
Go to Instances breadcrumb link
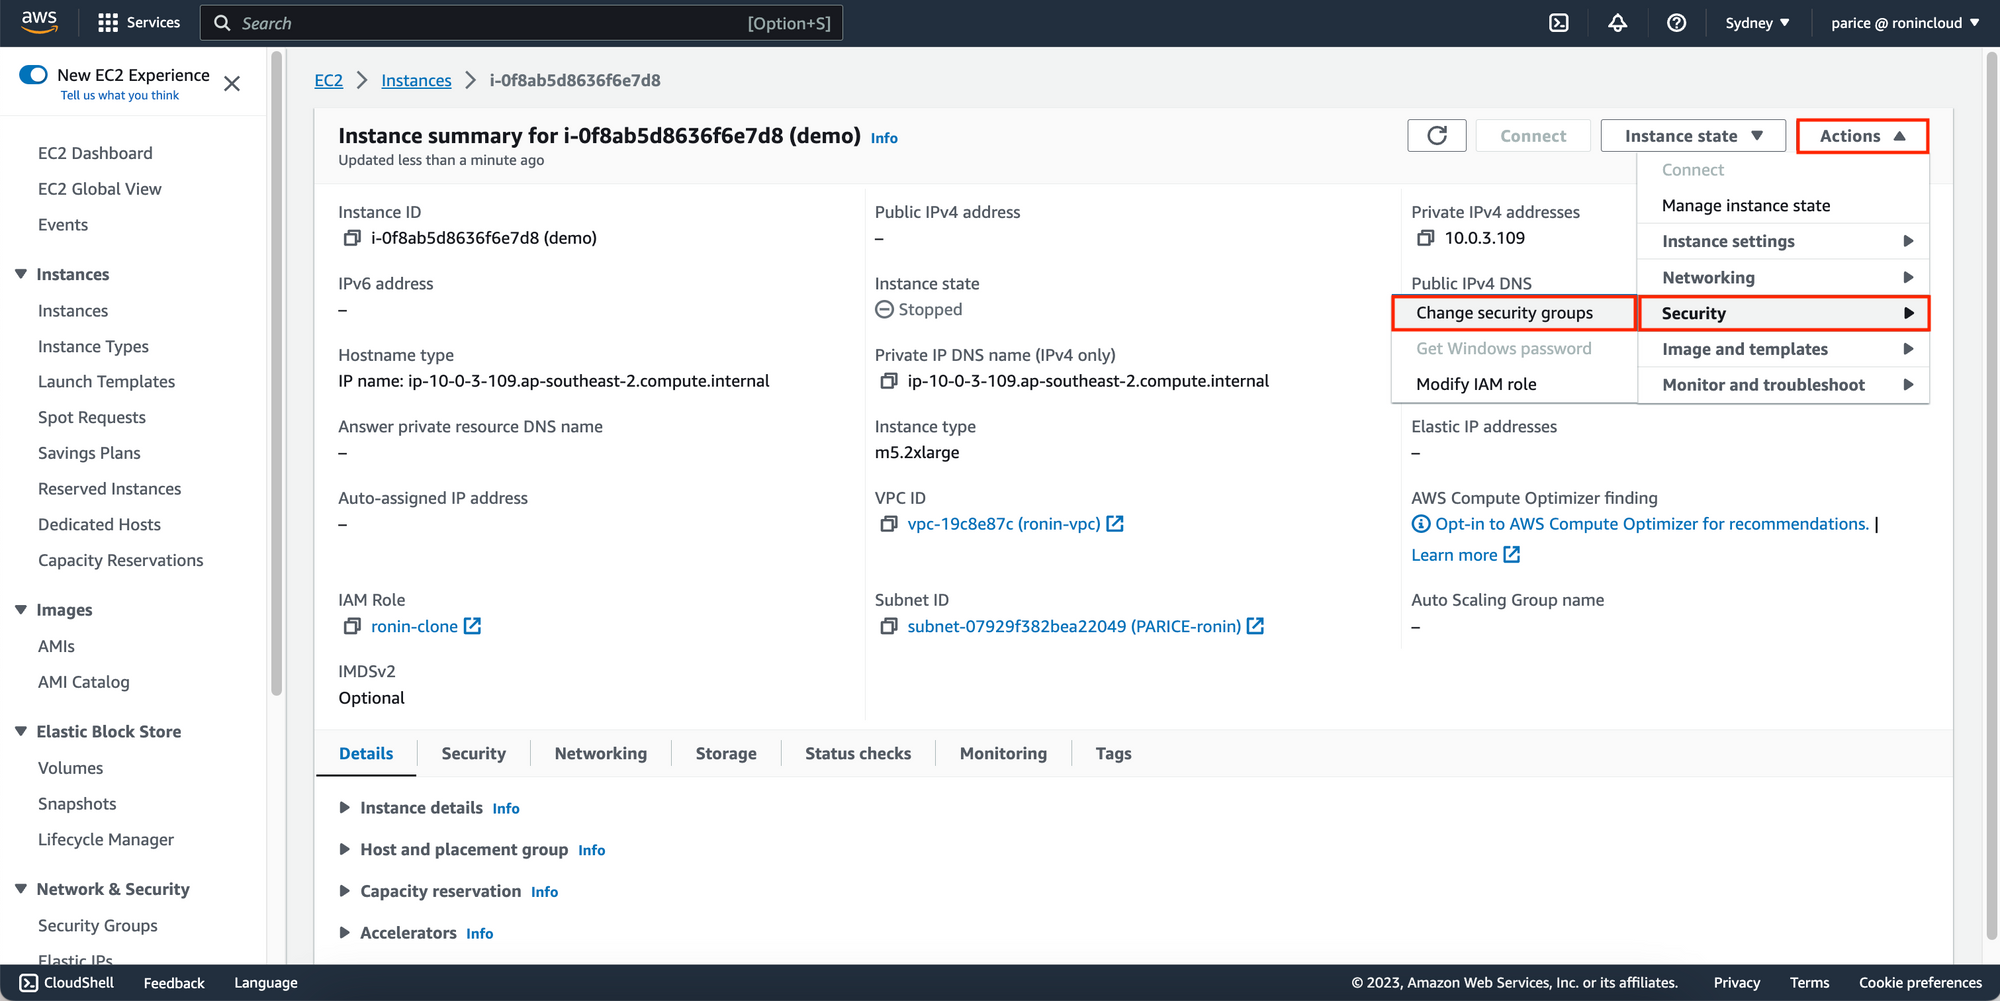click(416, 81)
